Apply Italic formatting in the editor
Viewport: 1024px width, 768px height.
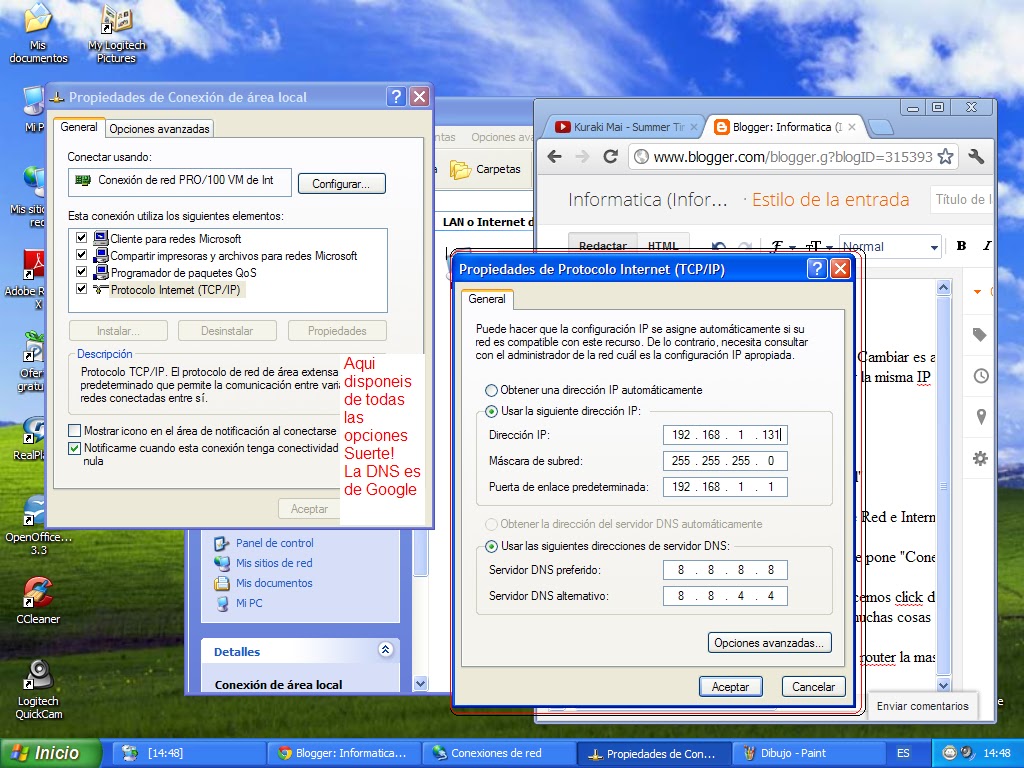pyautogui.click(x=986, y=245)
